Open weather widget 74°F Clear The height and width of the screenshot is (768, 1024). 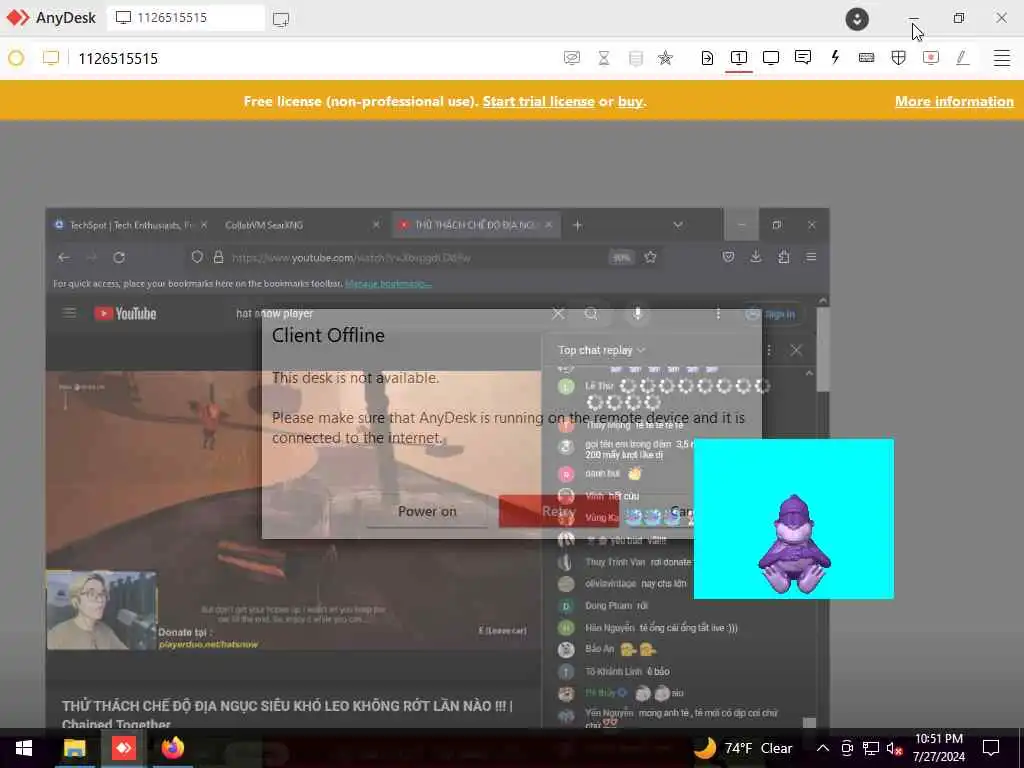(743, 748)
